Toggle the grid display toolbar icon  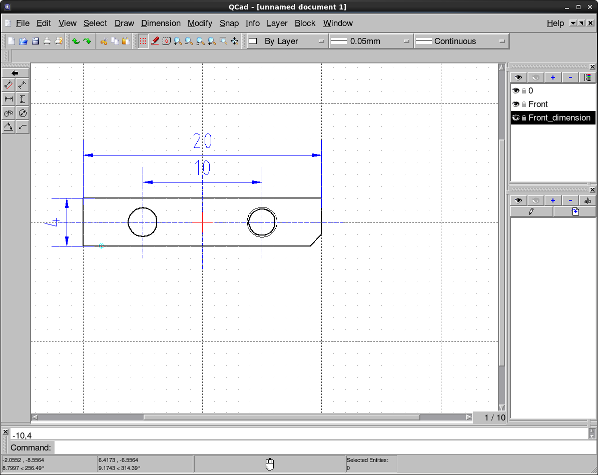143,41
